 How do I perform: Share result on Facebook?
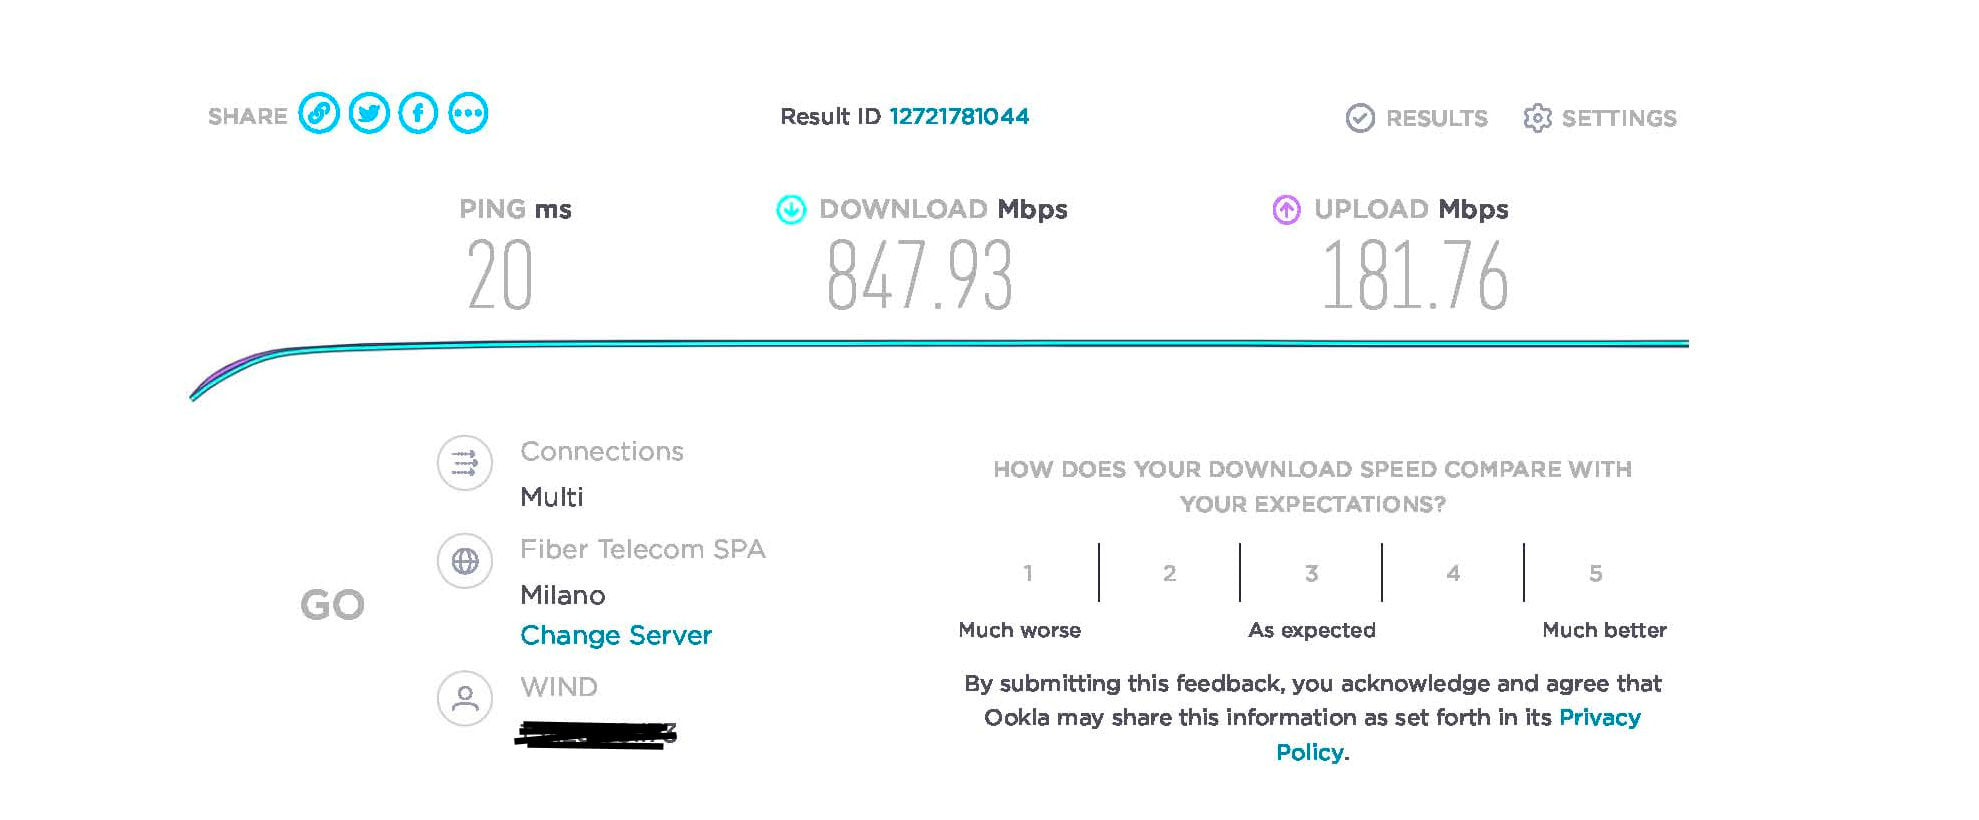coord(418,113)
